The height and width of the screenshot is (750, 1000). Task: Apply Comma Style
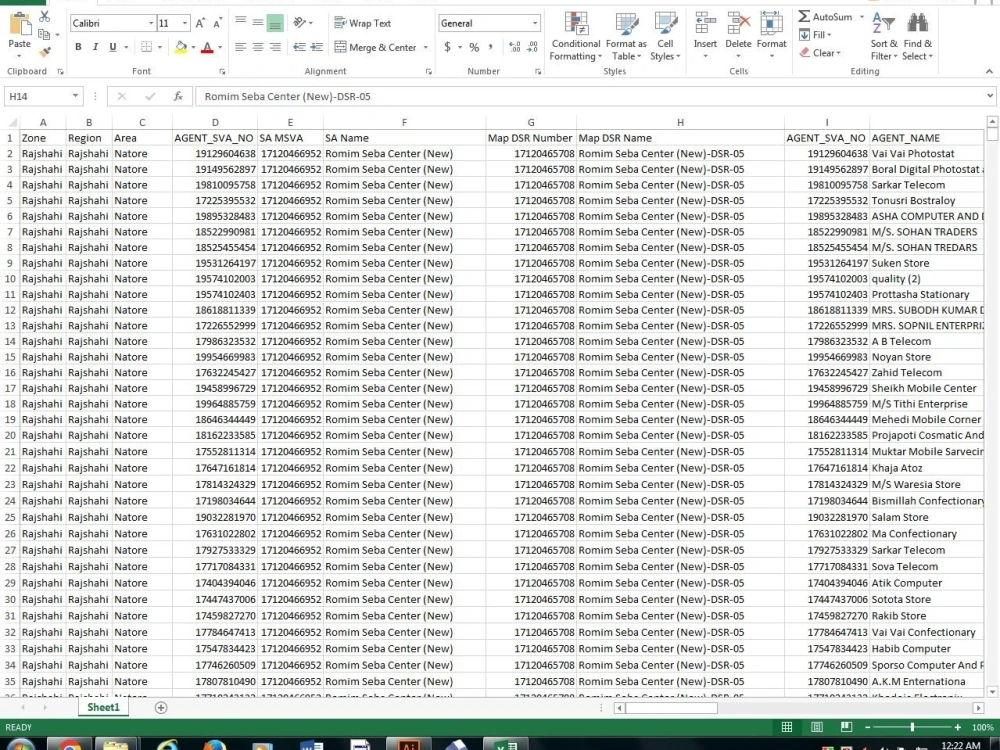coord(490,47)
